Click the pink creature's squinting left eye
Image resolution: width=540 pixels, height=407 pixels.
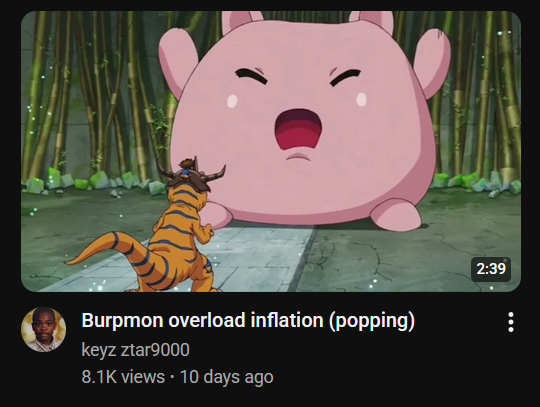pyautogui.click(x=251, y=76)
